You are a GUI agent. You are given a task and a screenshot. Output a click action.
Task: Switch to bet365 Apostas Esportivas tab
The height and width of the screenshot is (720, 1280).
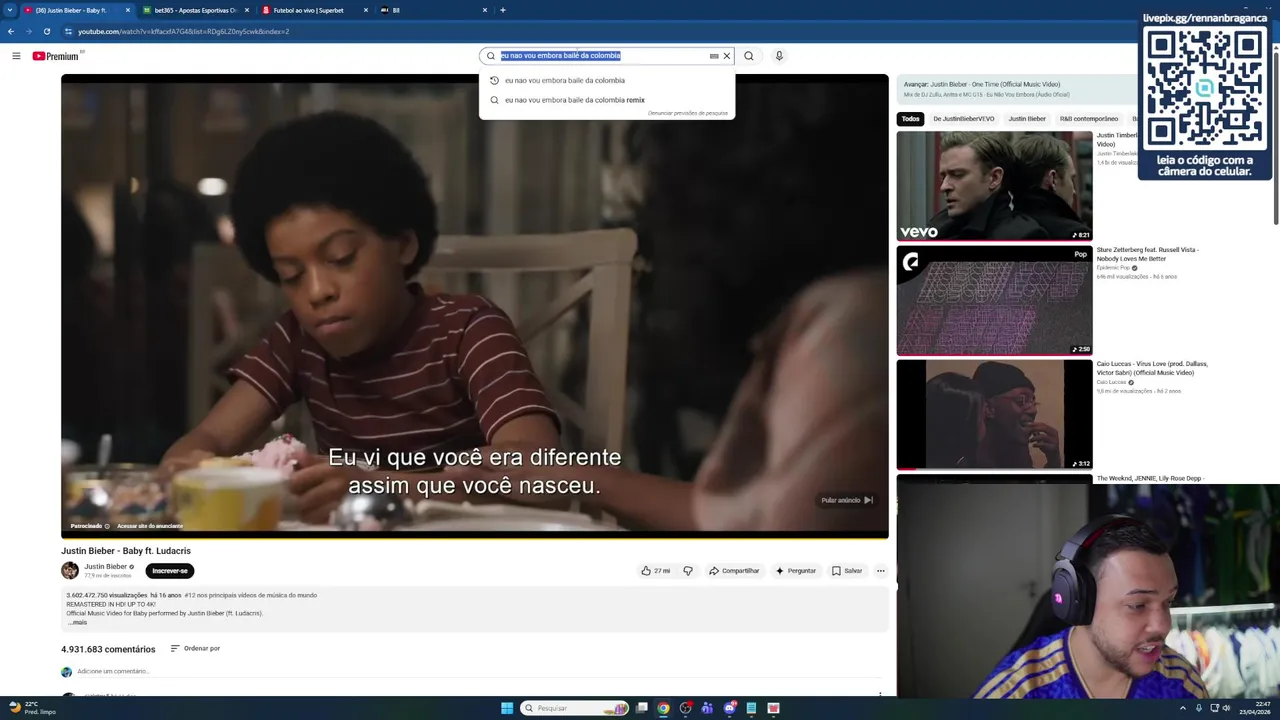195,10
